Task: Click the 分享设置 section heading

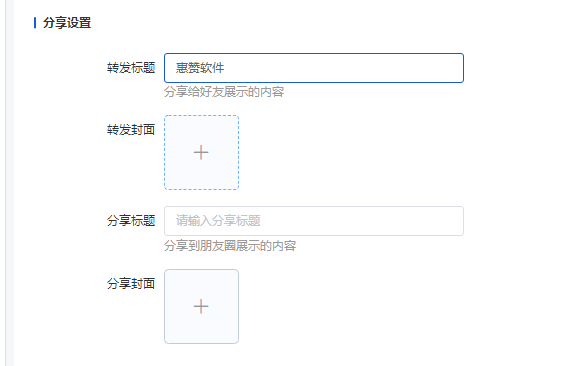Action: click(x=67, y=23)
